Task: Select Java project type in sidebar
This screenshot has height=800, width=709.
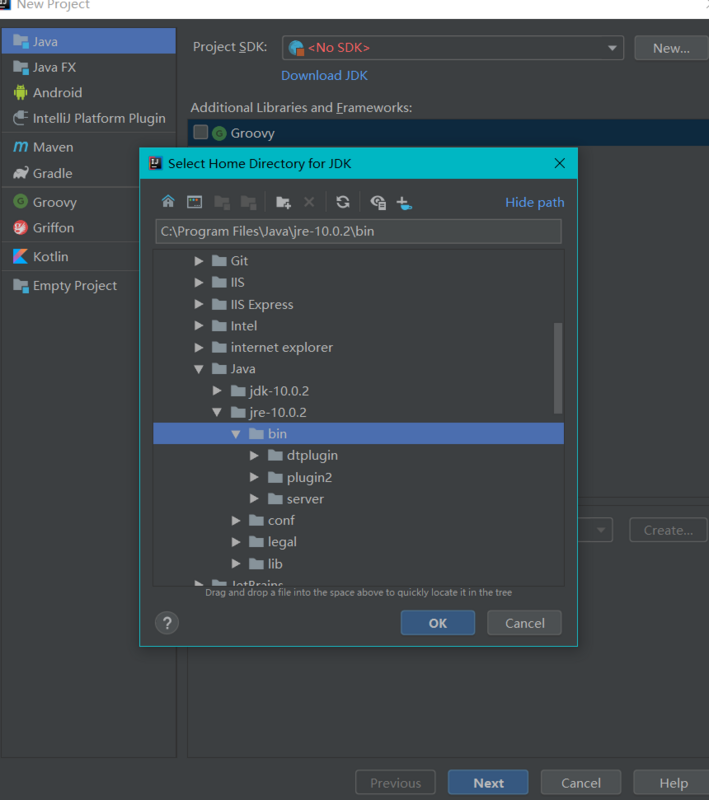Action: [89, 41]
